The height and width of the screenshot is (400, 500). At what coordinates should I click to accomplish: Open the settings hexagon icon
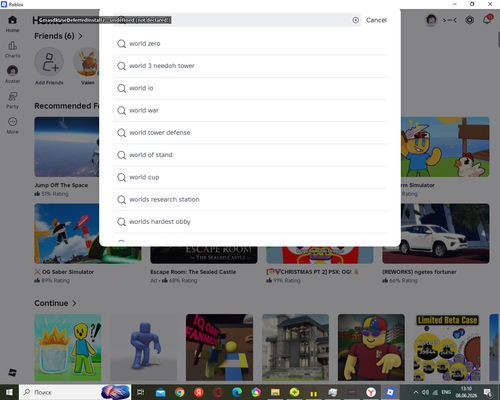point(469,20)
